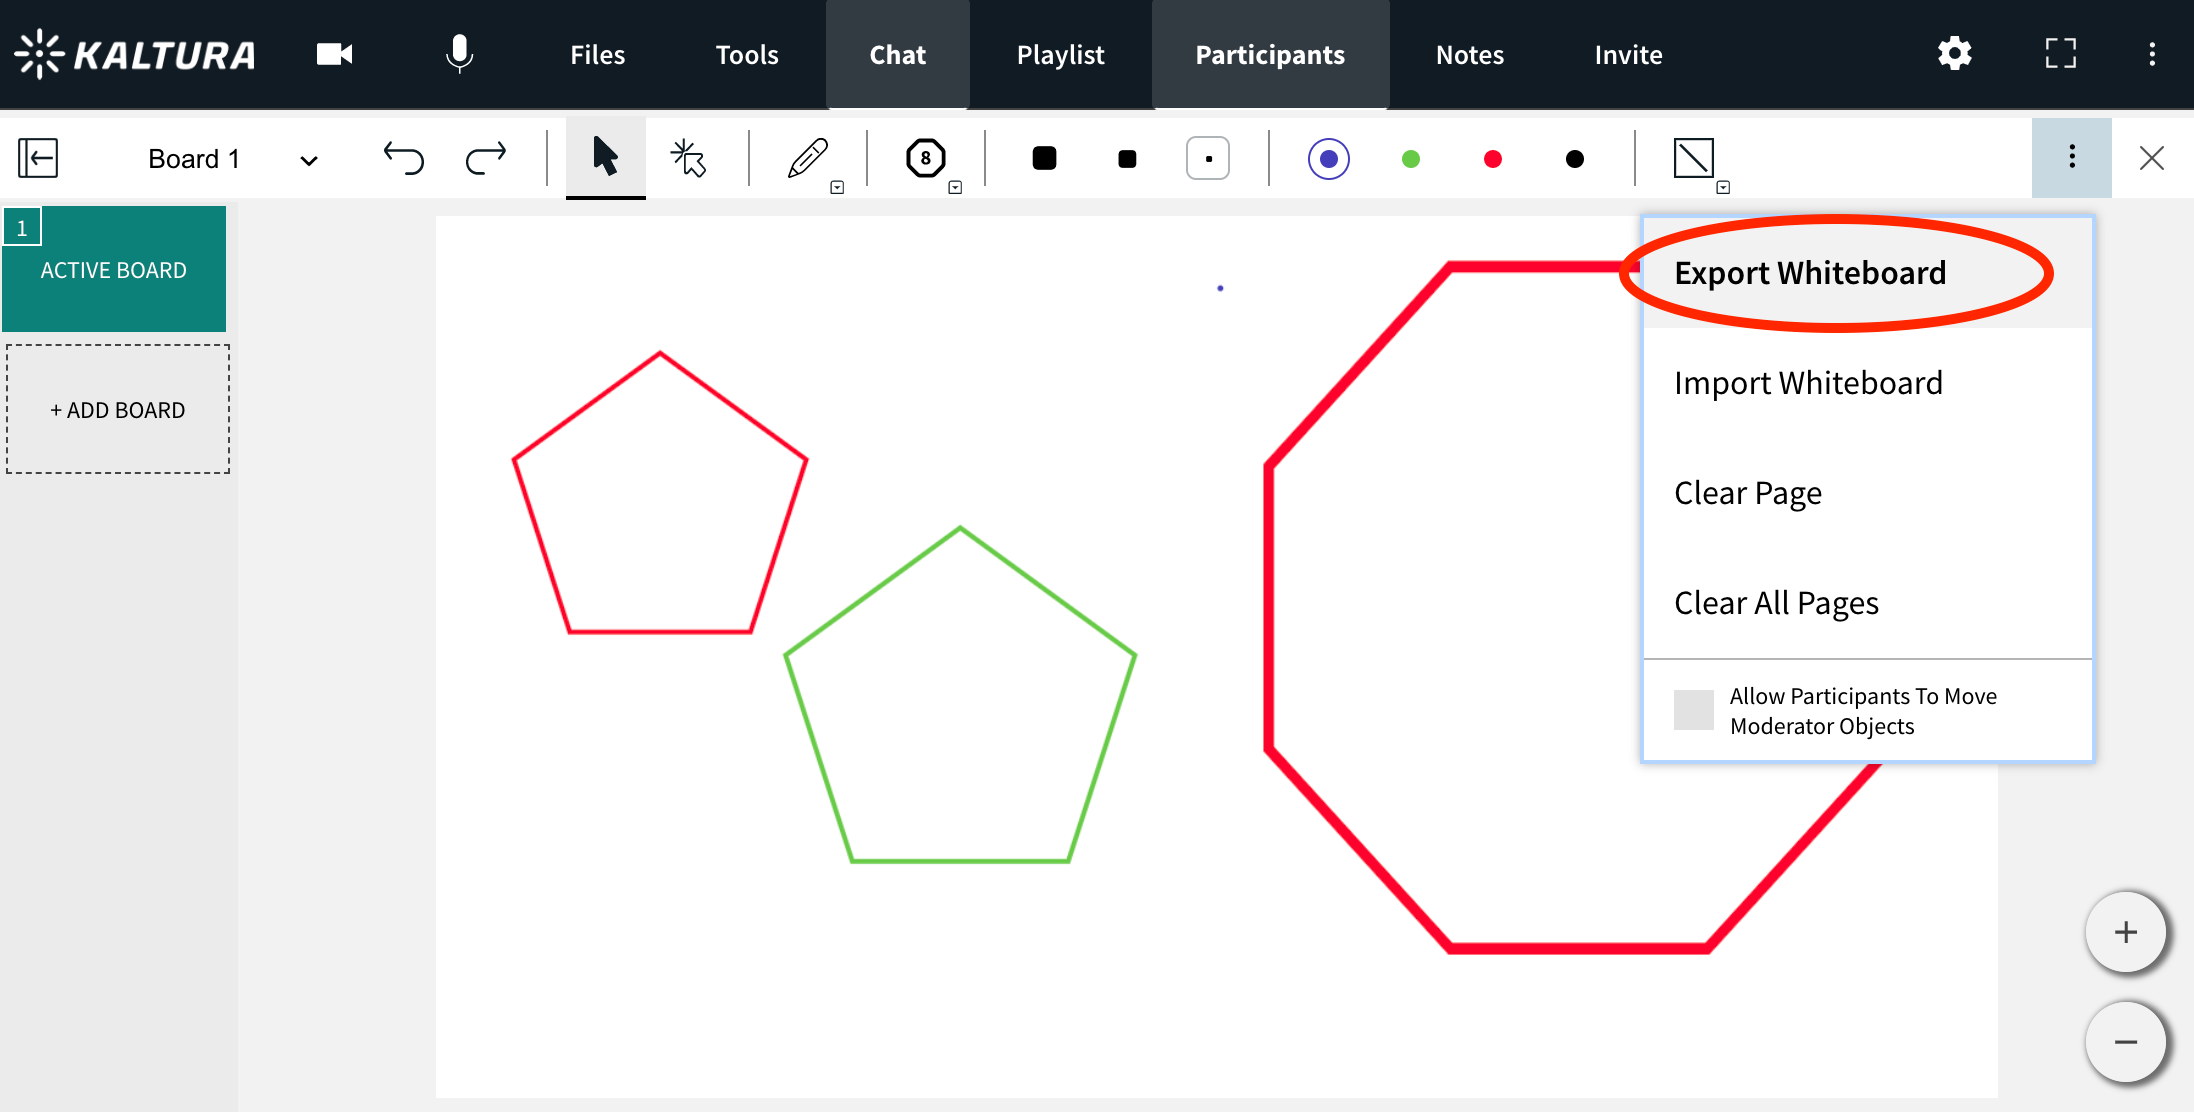Select the pointer arrow tool

(x=605, y=158)
